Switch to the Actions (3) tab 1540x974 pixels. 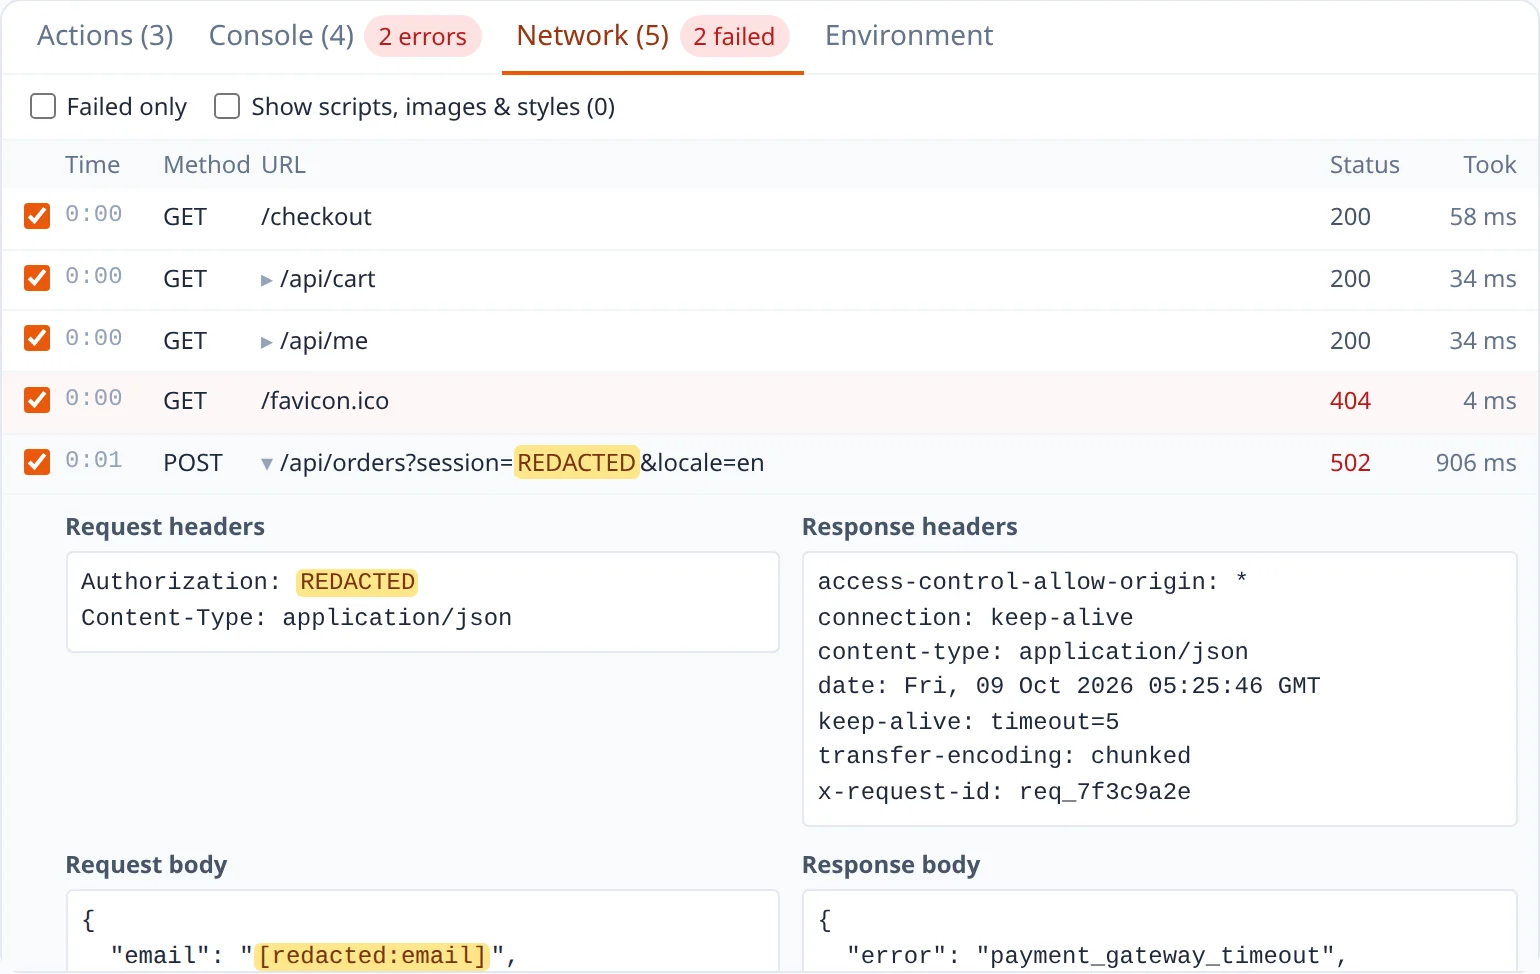point(105,36)
